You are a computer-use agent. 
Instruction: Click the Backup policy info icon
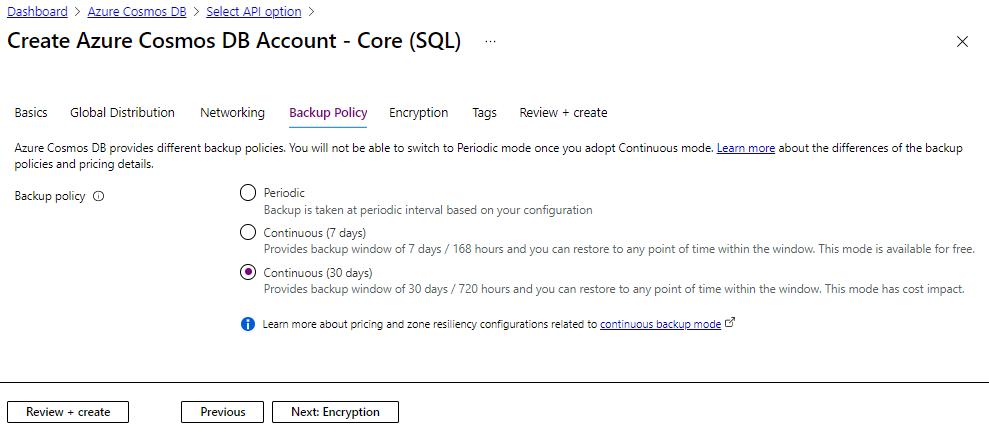[x=98, y=196]
